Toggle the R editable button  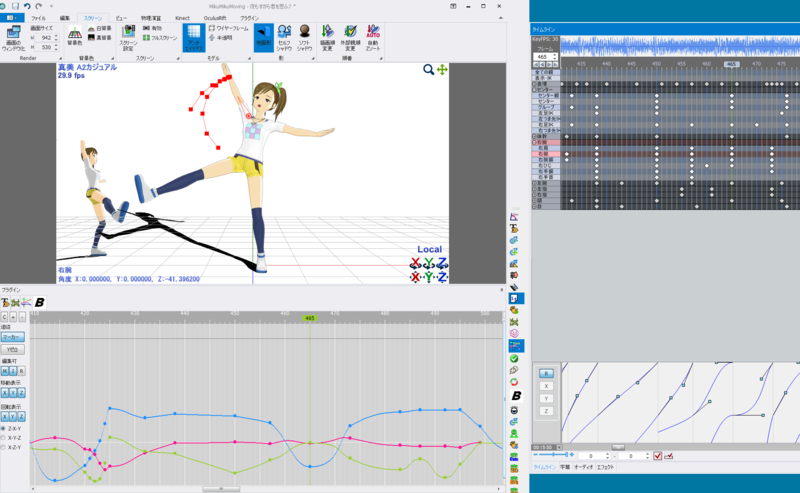point(21,371)
